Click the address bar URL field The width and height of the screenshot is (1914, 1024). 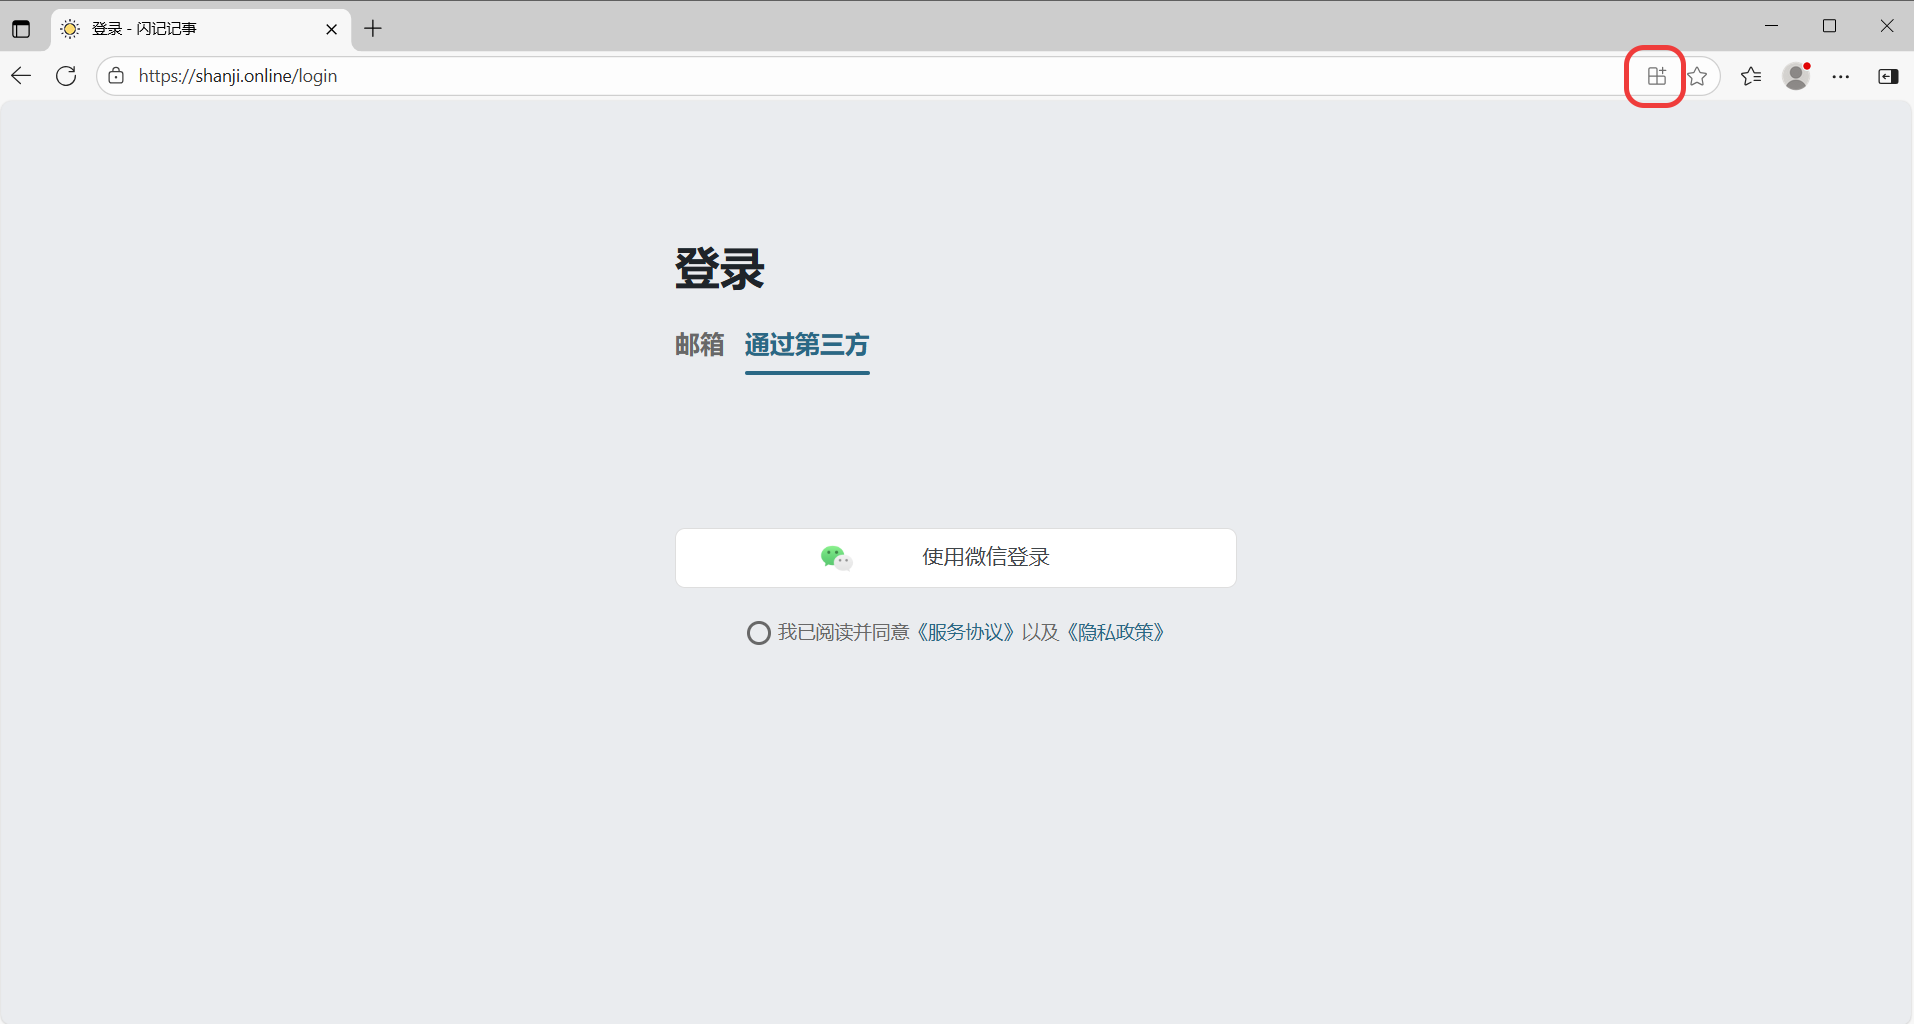click(x=800, y=76)
